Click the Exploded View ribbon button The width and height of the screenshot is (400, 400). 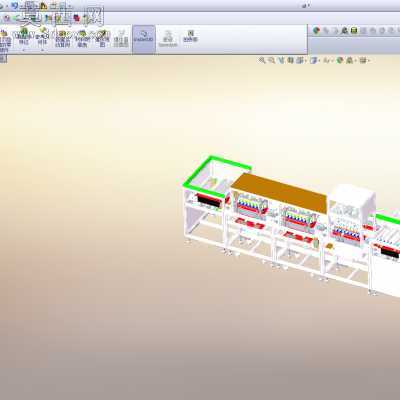tap(103, 38)
